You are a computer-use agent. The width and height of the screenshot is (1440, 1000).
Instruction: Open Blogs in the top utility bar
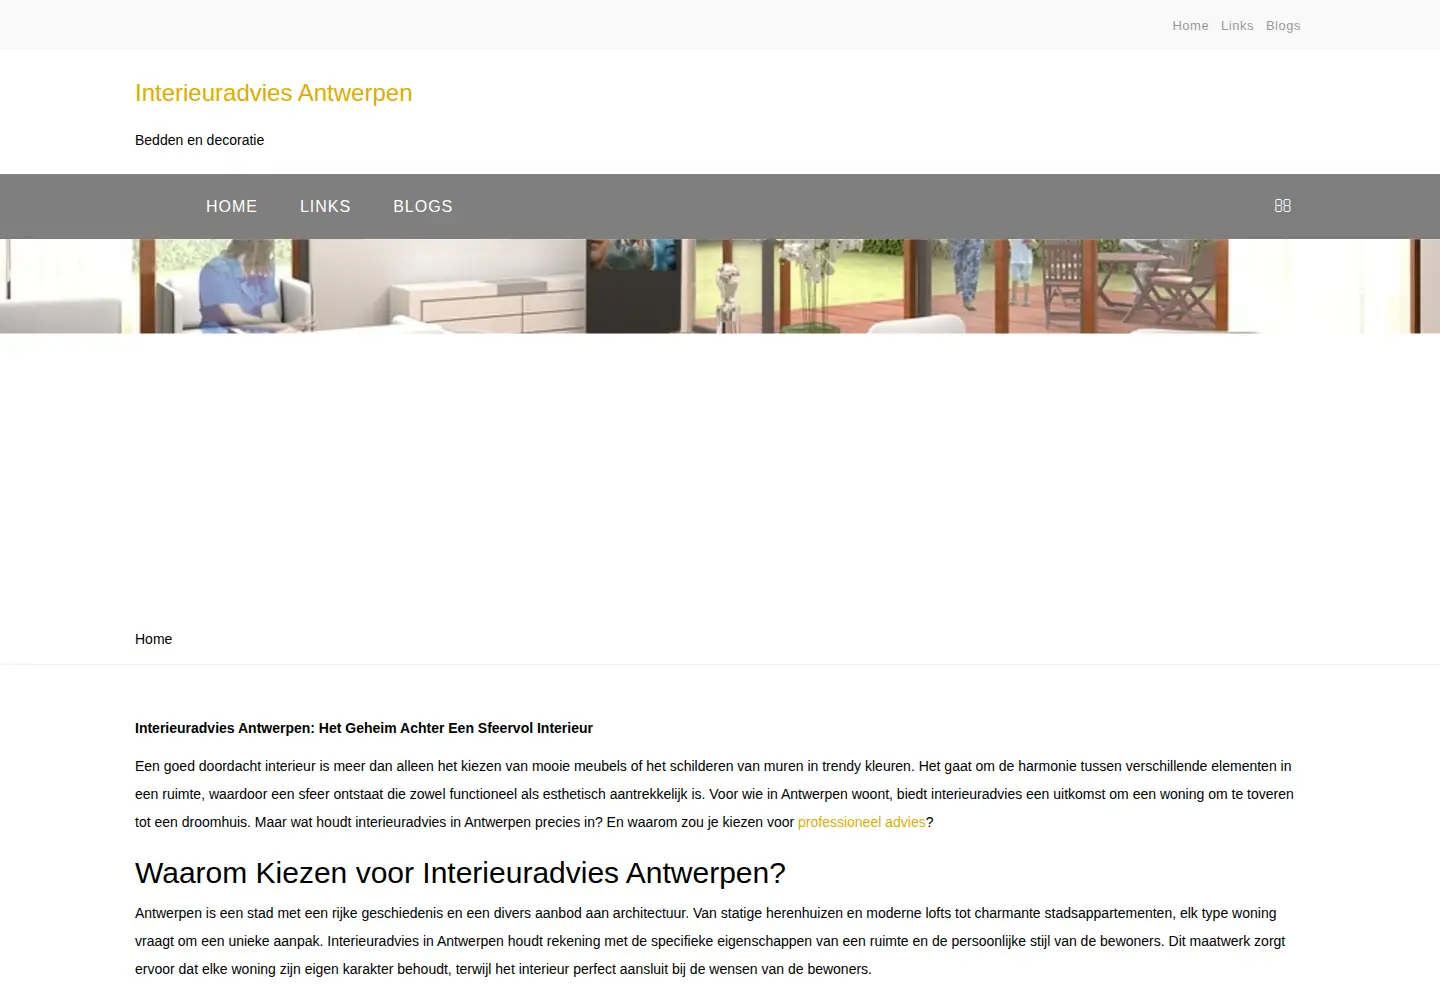(1283, 26)
